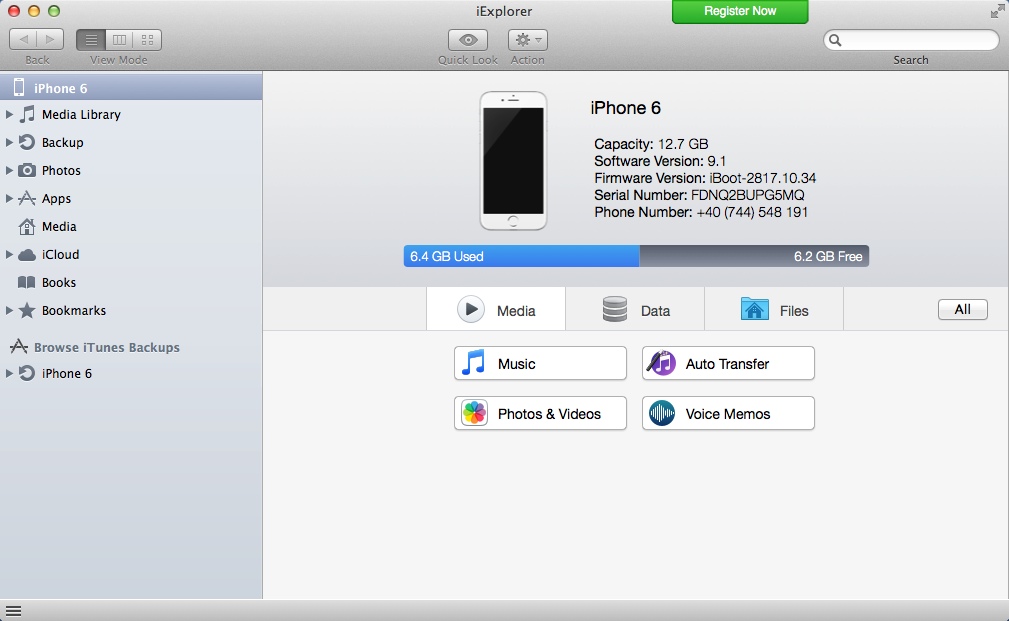Expand the Backup sidebar item

[x=10, y=143]
